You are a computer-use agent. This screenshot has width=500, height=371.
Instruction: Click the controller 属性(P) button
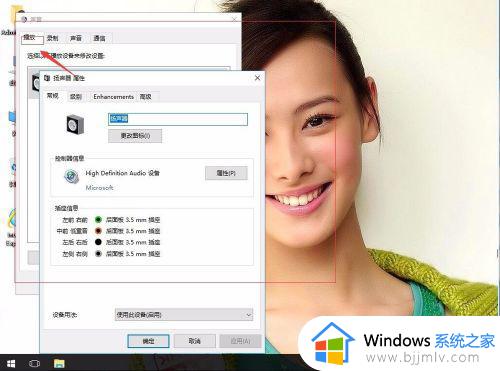(226, 173)
